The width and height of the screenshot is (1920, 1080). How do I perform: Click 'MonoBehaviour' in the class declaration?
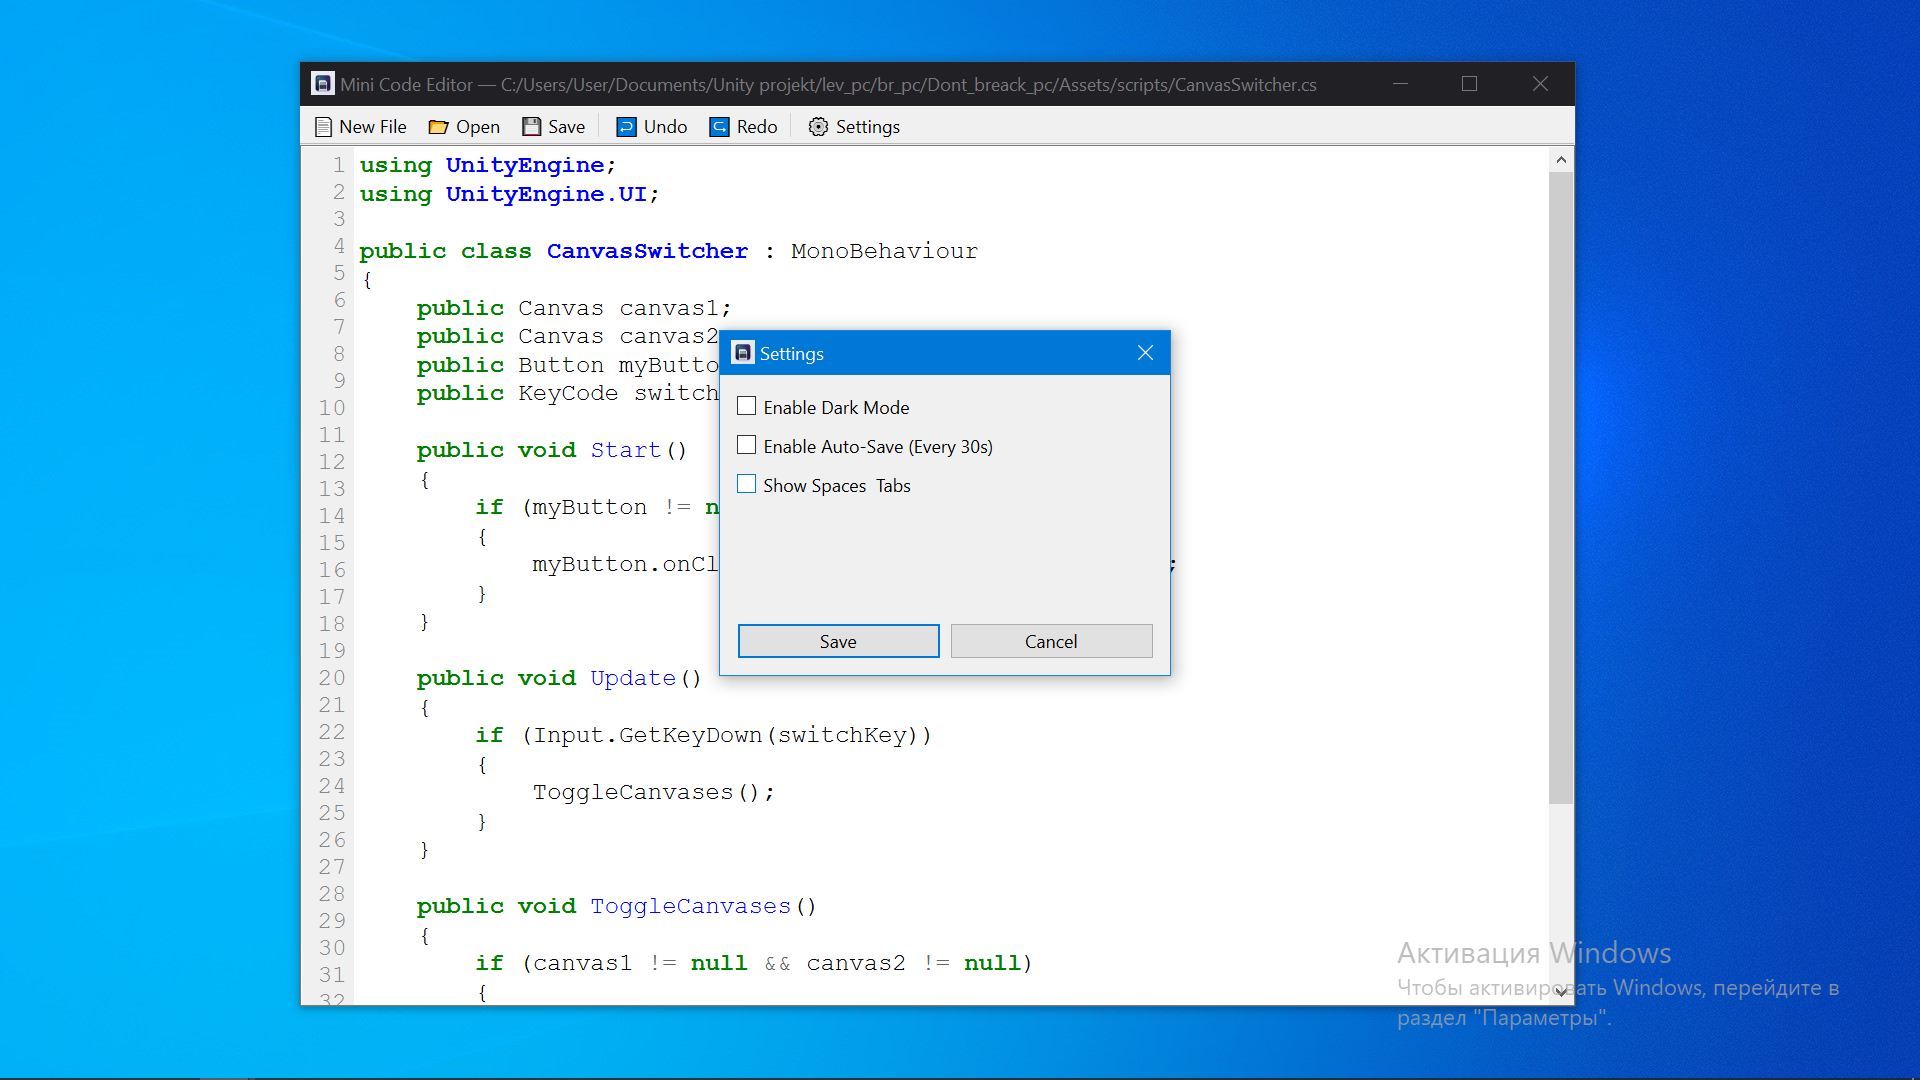[884, 251]
